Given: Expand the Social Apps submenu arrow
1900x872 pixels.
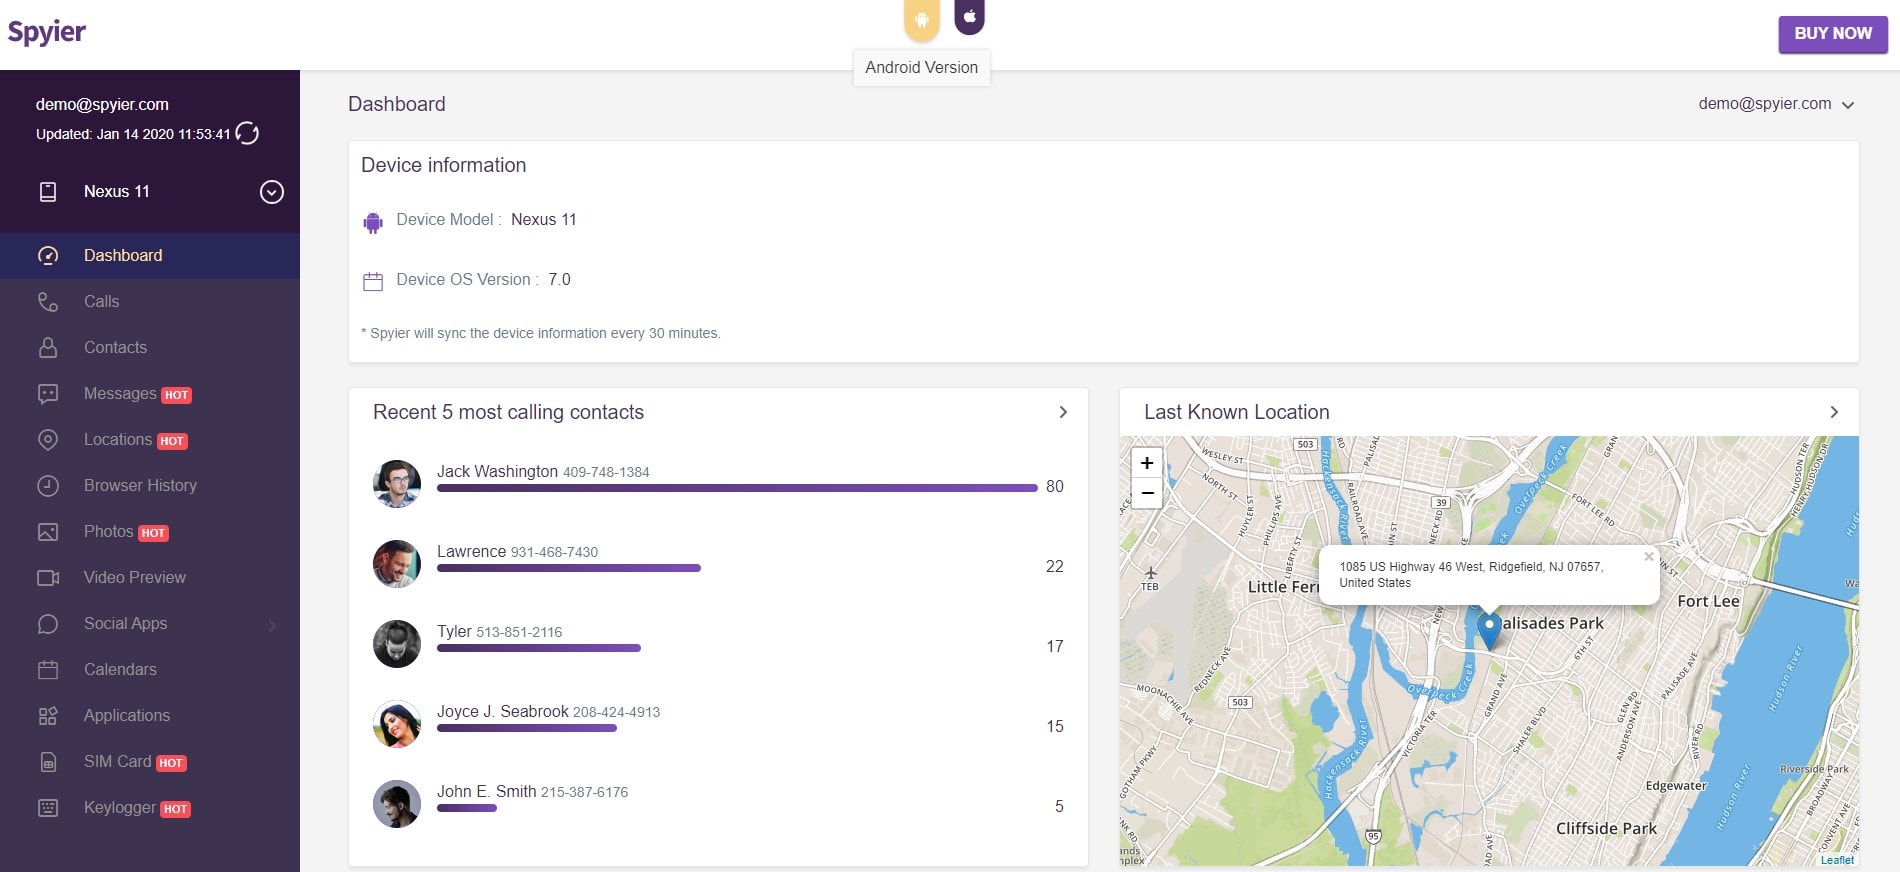Looking at the screenshot, I should [272, 626].
